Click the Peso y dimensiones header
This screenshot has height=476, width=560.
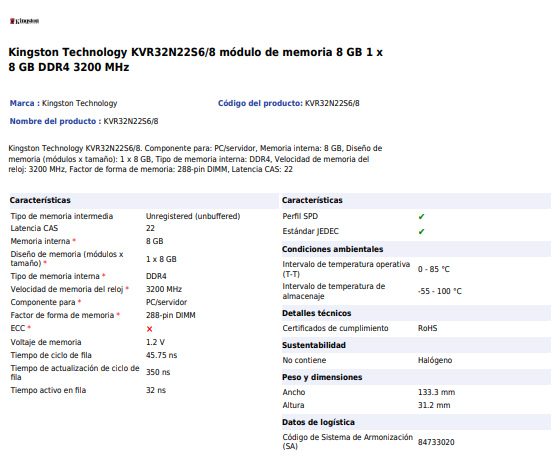(416, 377)
